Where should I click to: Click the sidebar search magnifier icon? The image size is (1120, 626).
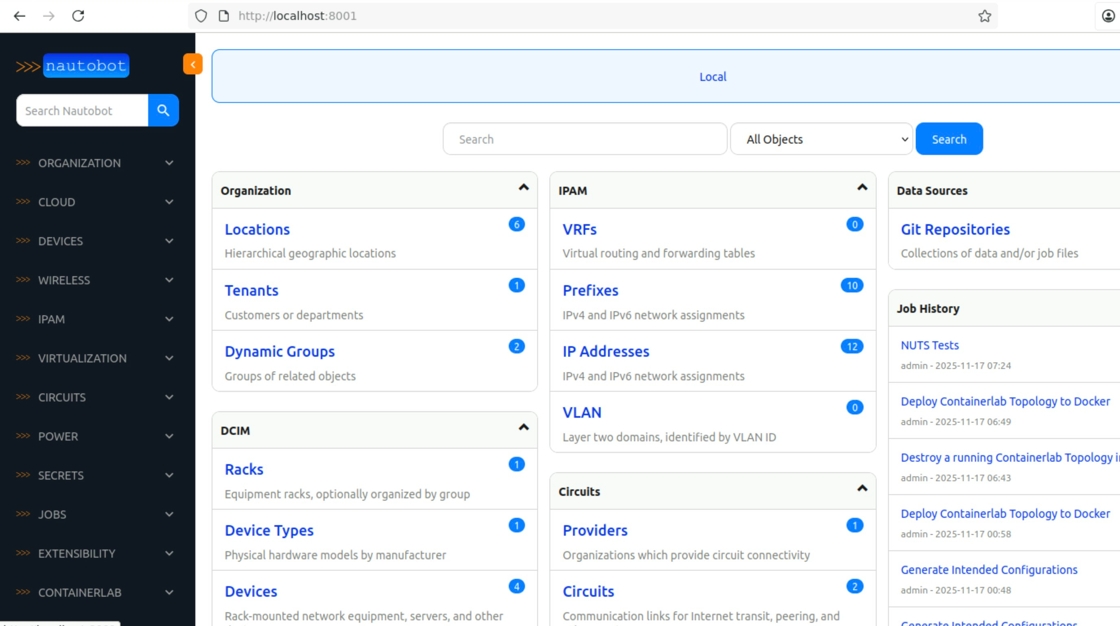(x=163, y=111)
